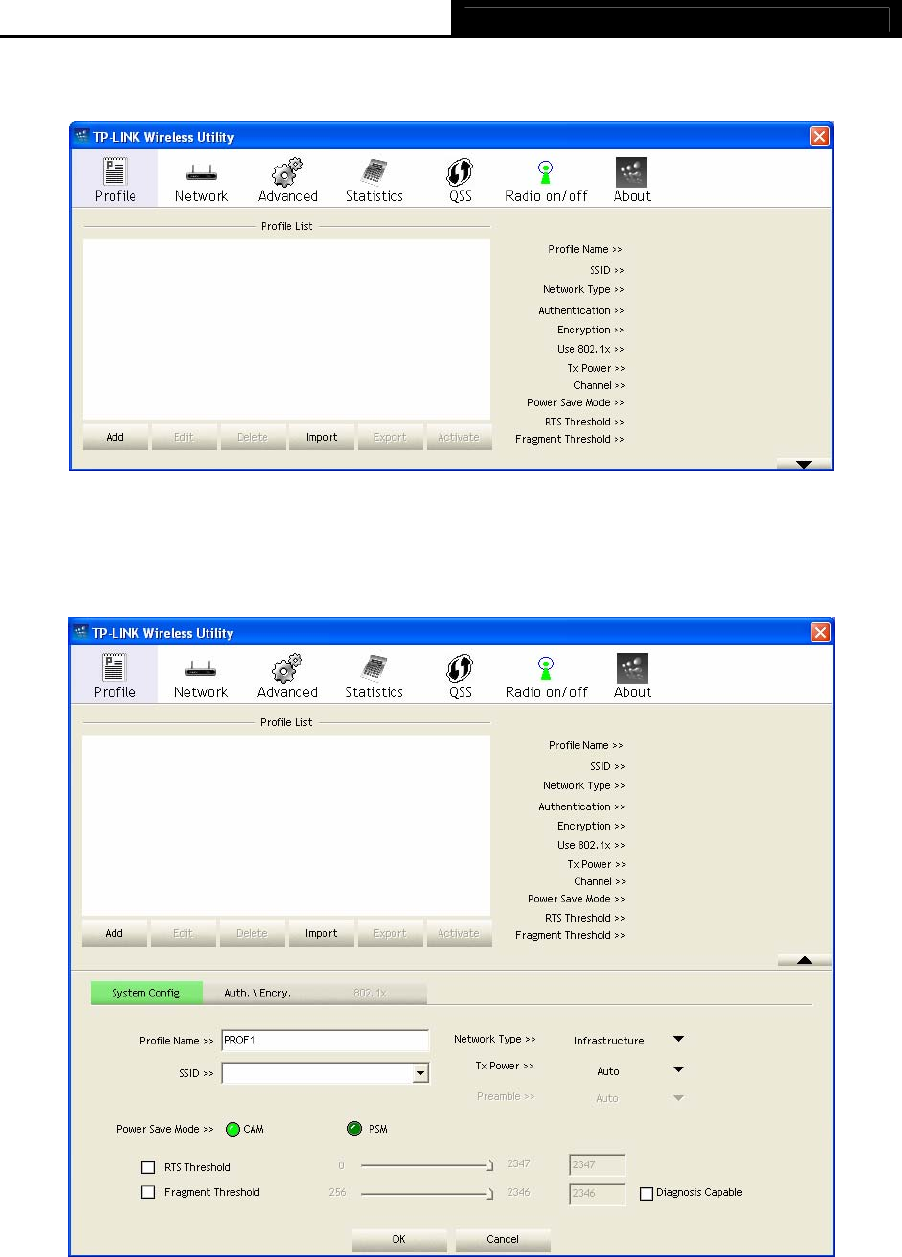The width and height of the screenshot is (902, 1257).
Task: Click Add button in lower window
Action: (x=115, y=933)
